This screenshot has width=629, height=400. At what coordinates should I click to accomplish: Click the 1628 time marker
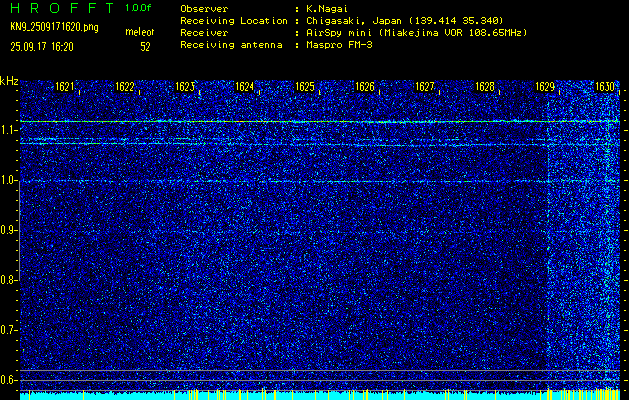coord(485,87)
